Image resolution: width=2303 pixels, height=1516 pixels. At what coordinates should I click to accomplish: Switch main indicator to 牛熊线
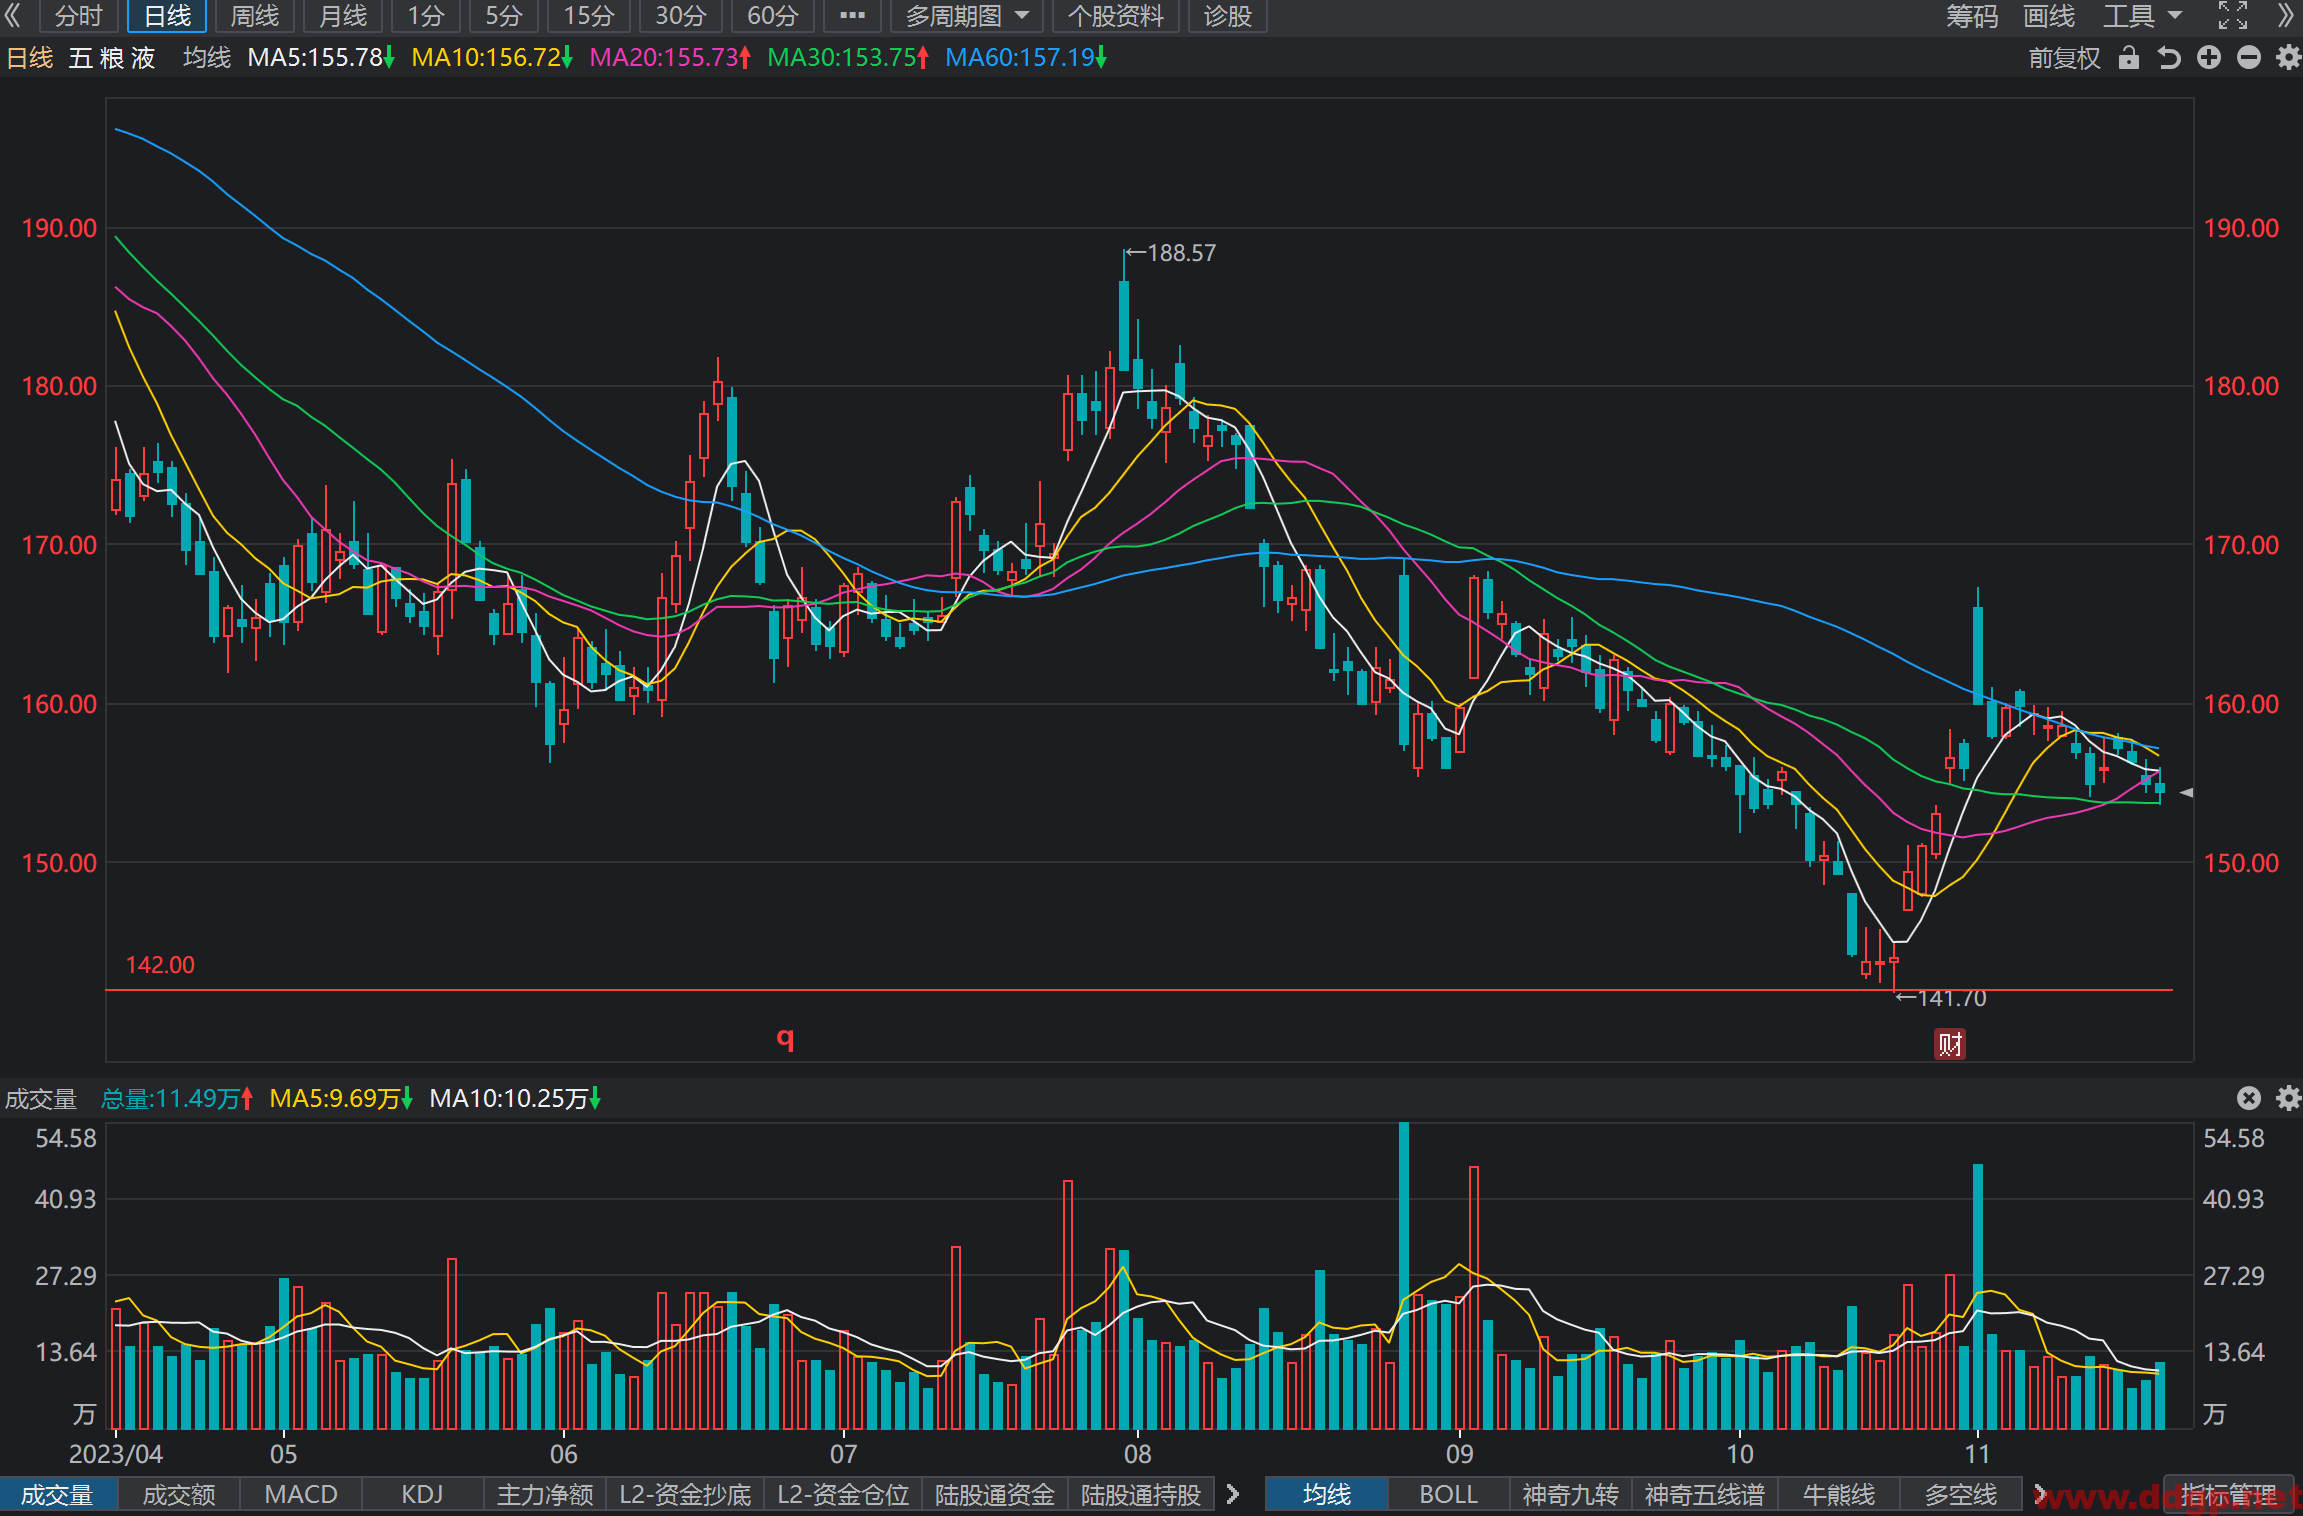[x=1838, y=1494]
